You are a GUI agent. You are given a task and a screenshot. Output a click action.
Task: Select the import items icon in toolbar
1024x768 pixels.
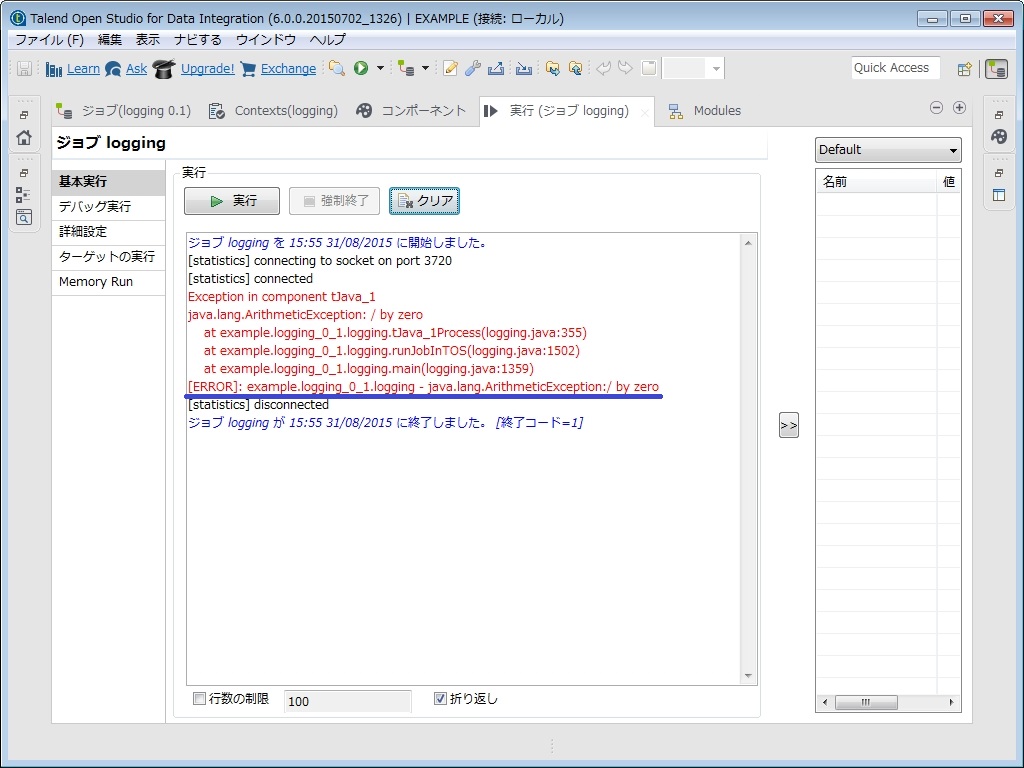tap(525, 68)
